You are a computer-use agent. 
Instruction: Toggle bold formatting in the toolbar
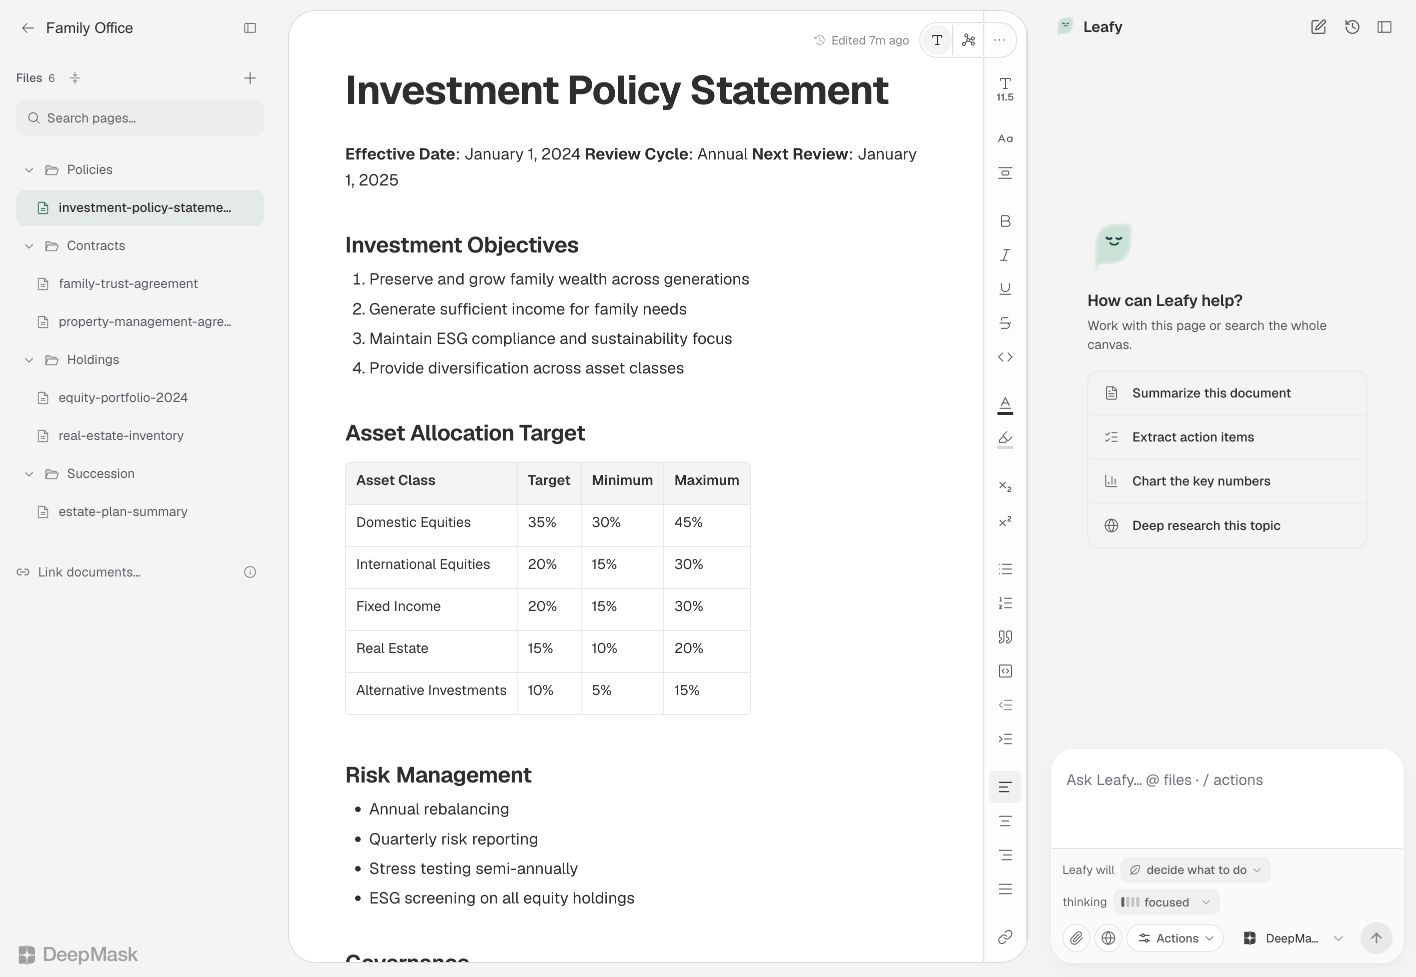(1005, 221)
